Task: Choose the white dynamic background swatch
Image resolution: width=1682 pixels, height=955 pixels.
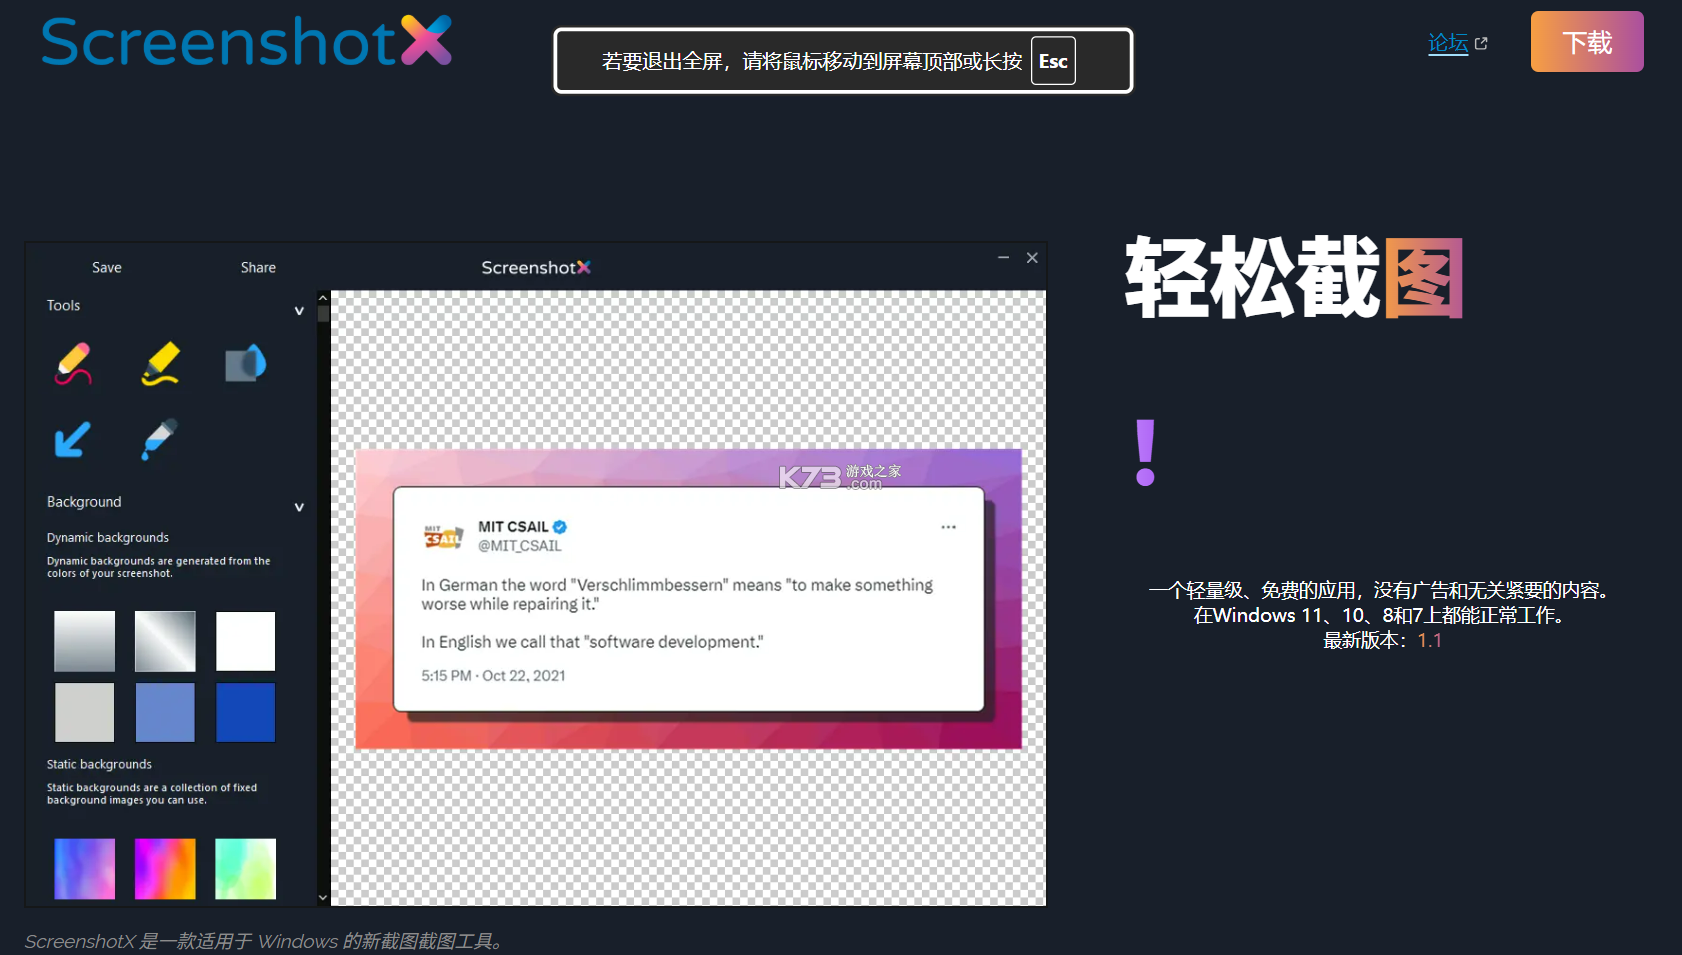Action: point(245,641)
